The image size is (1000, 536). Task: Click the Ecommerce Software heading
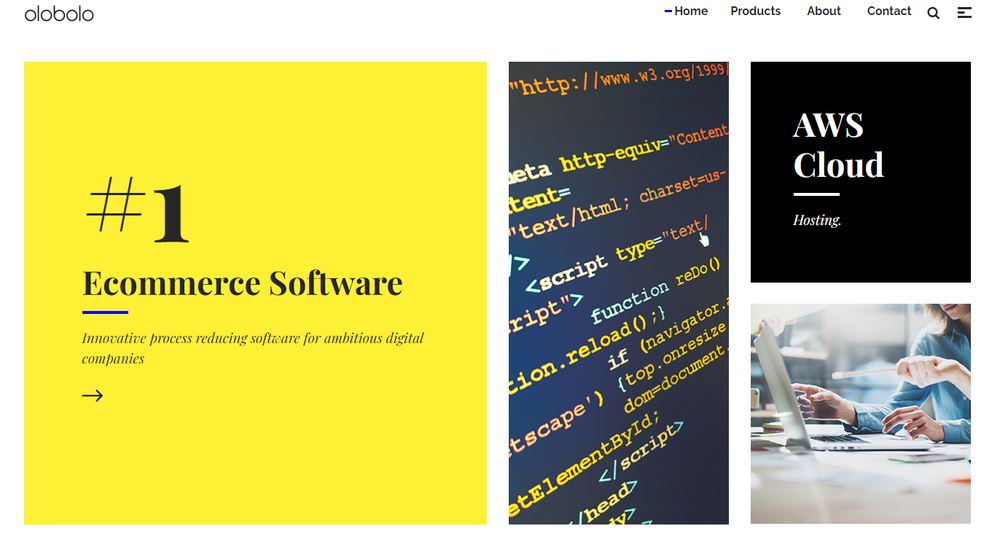(242, 283)
